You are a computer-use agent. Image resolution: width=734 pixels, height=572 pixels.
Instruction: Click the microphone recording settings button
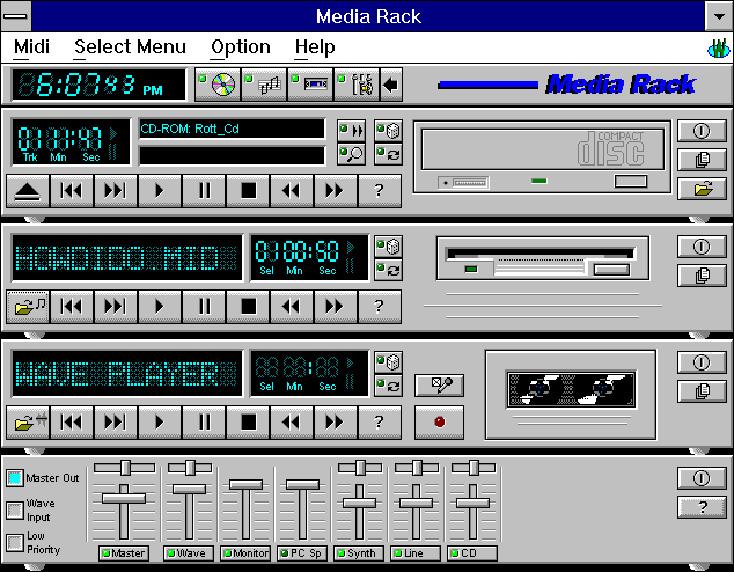[439, 385]
